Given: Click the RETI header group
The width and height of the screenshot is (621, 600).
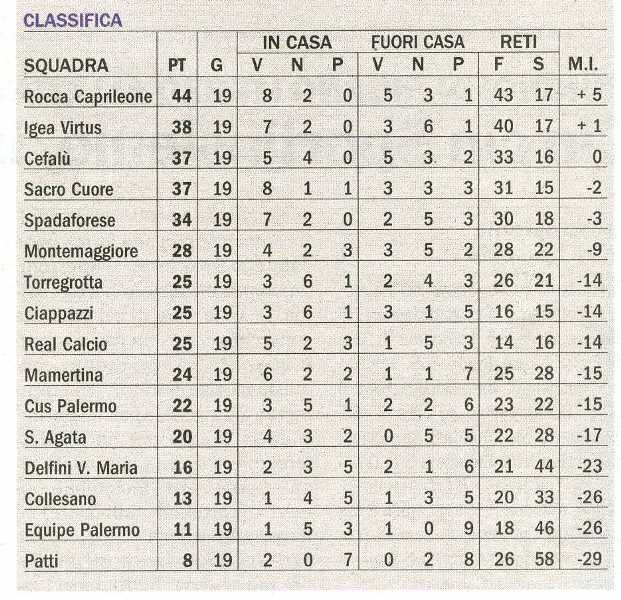Looking at the screenshot, I should (518, 42).
